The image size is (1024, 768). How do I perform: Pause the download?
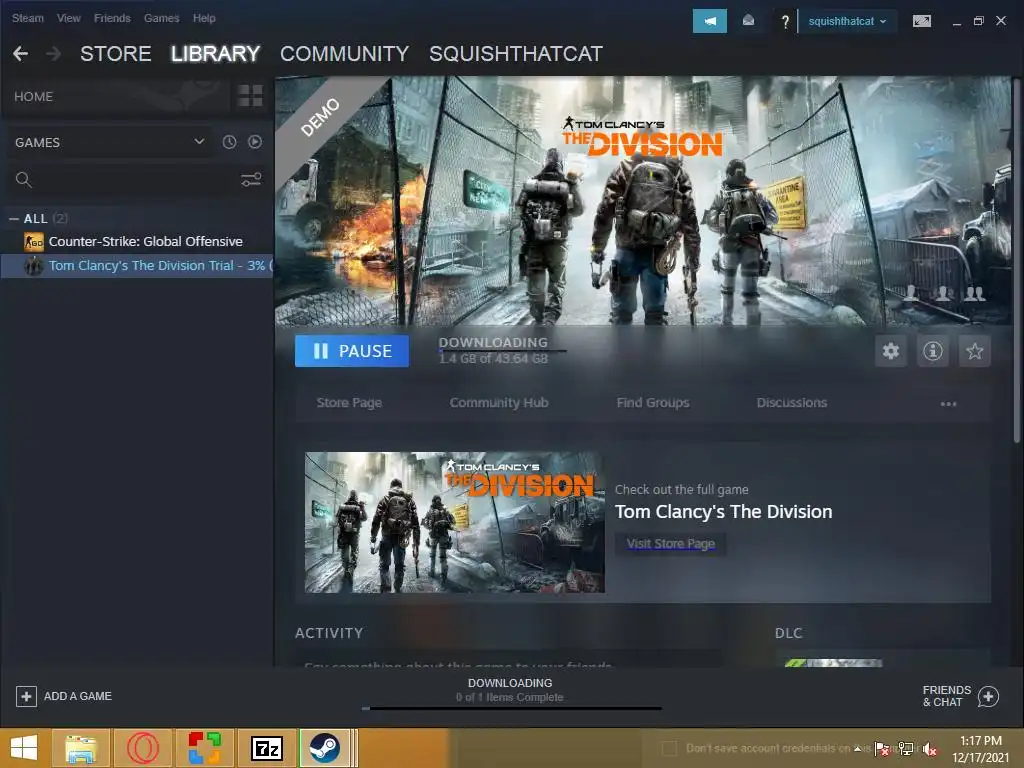[352, 351]
